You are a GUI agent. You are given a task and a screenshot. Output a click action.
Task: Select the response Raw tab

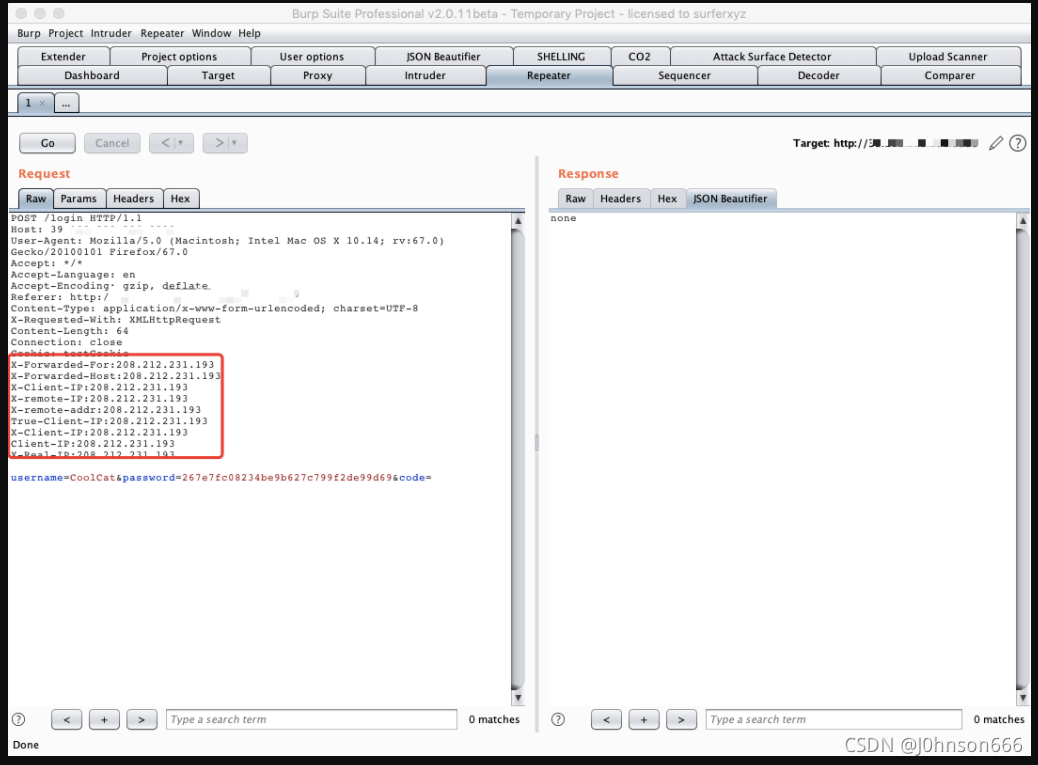pos(575,199)
